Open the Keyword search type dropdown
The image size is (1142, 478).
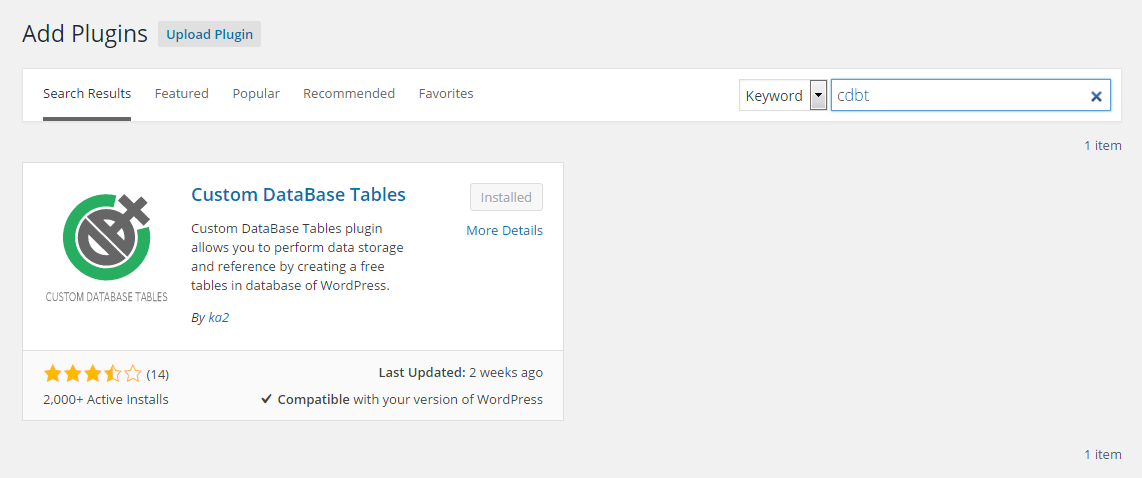tap(818, 96)
